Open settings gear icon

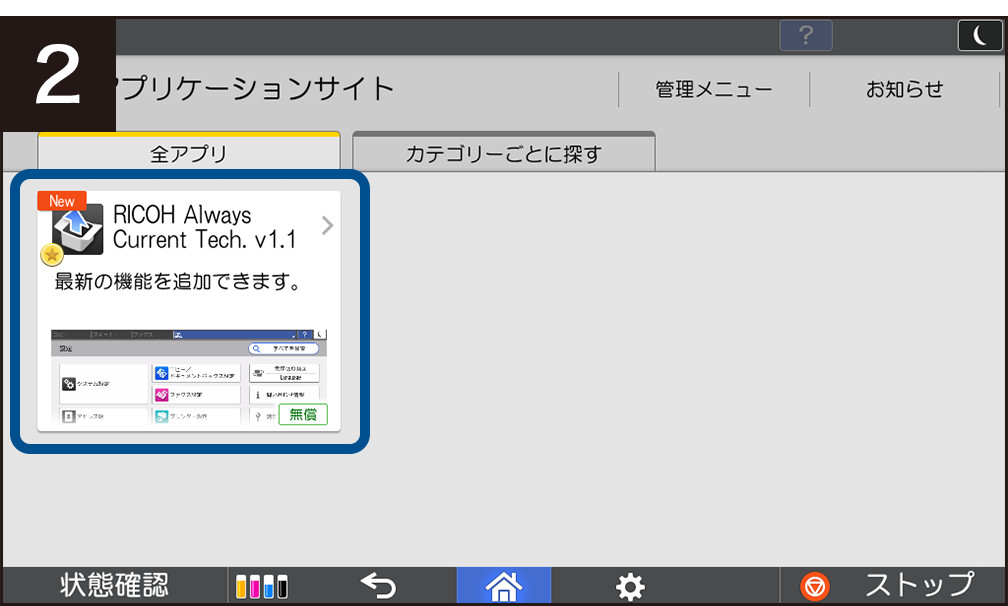pyautogui.click(x=630, y=586)
